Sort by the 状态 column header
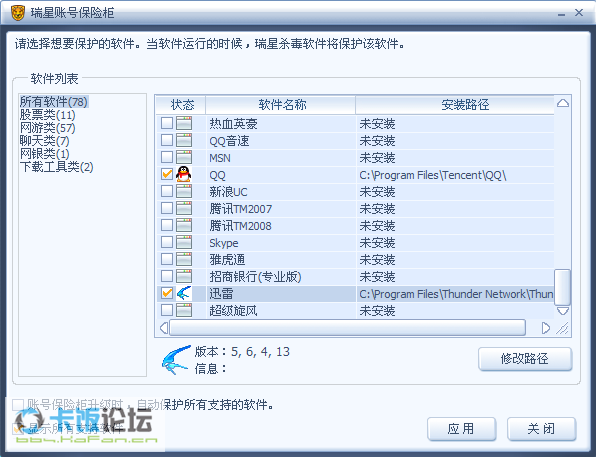This screenshot has height=457, width=596. click(x=182, y=105)
